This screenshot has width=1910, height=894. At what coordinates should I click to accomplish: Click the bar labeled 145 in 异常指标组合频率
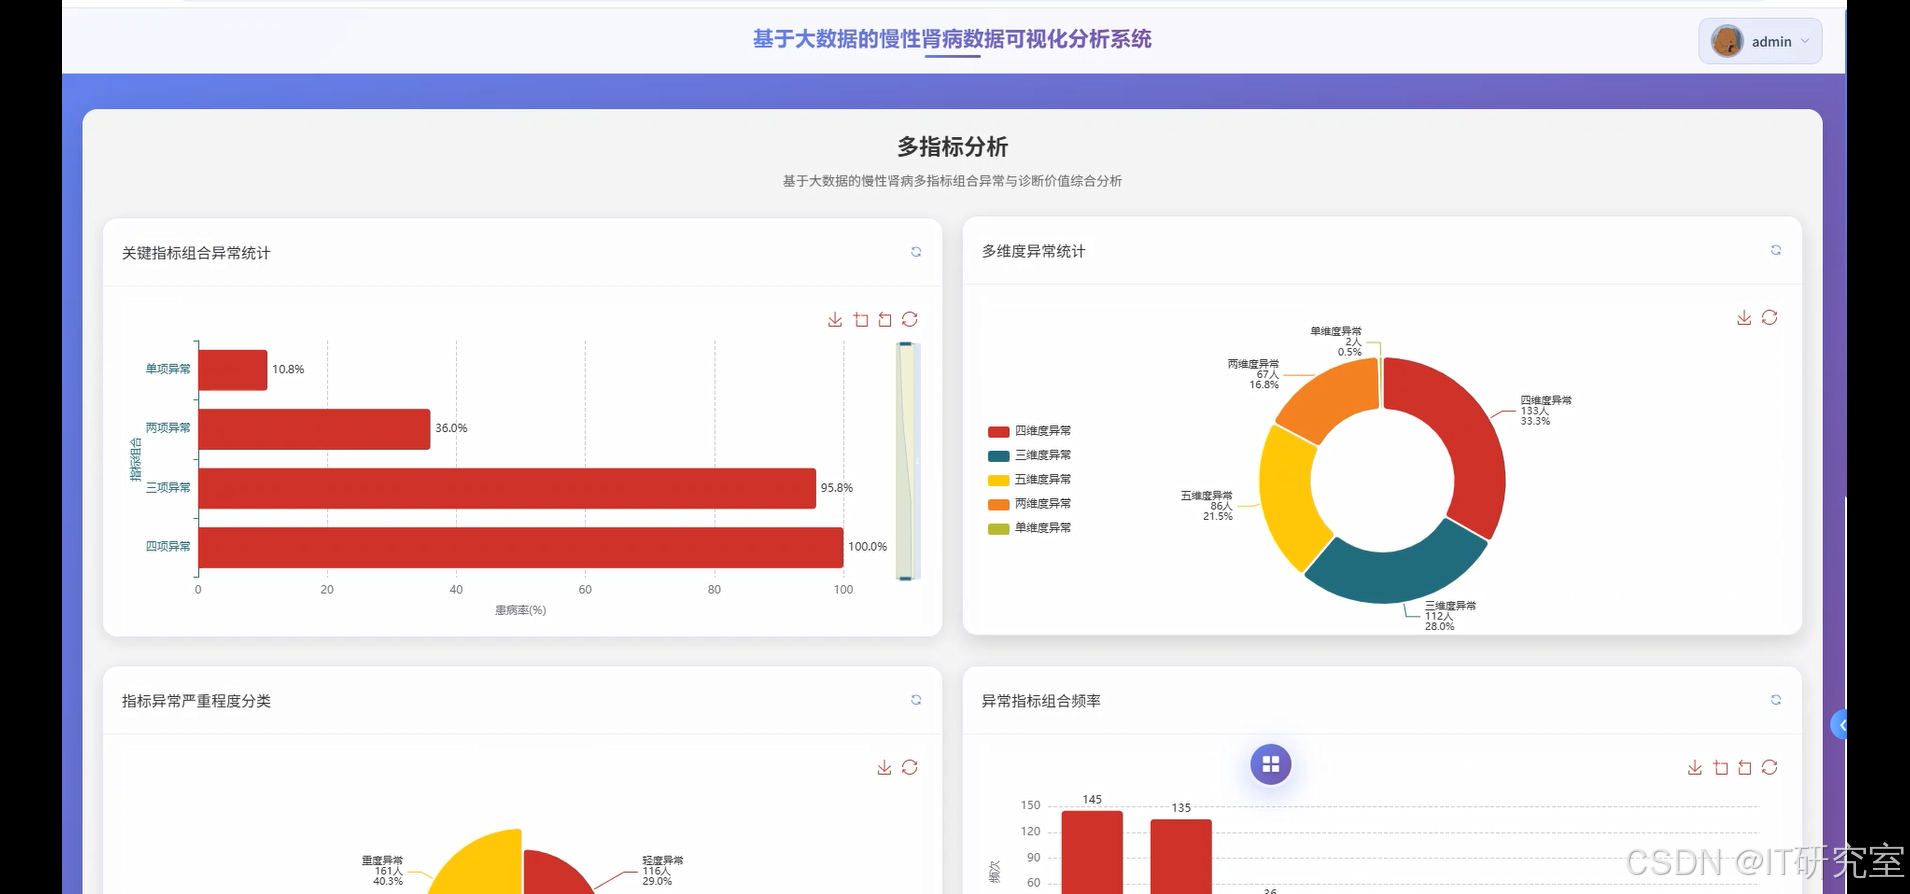pos(1092,852)
